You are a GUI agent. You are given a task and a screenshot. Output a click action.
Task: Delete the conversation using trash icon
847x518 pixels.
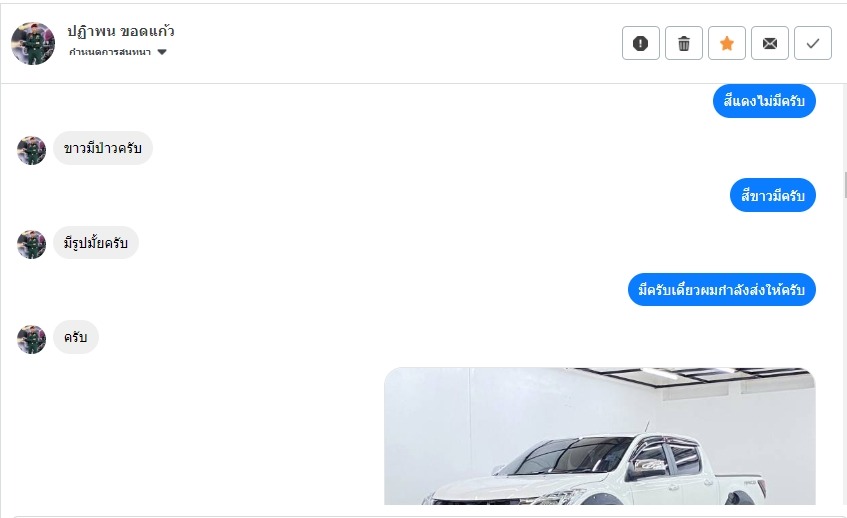[x=684, y=43]
